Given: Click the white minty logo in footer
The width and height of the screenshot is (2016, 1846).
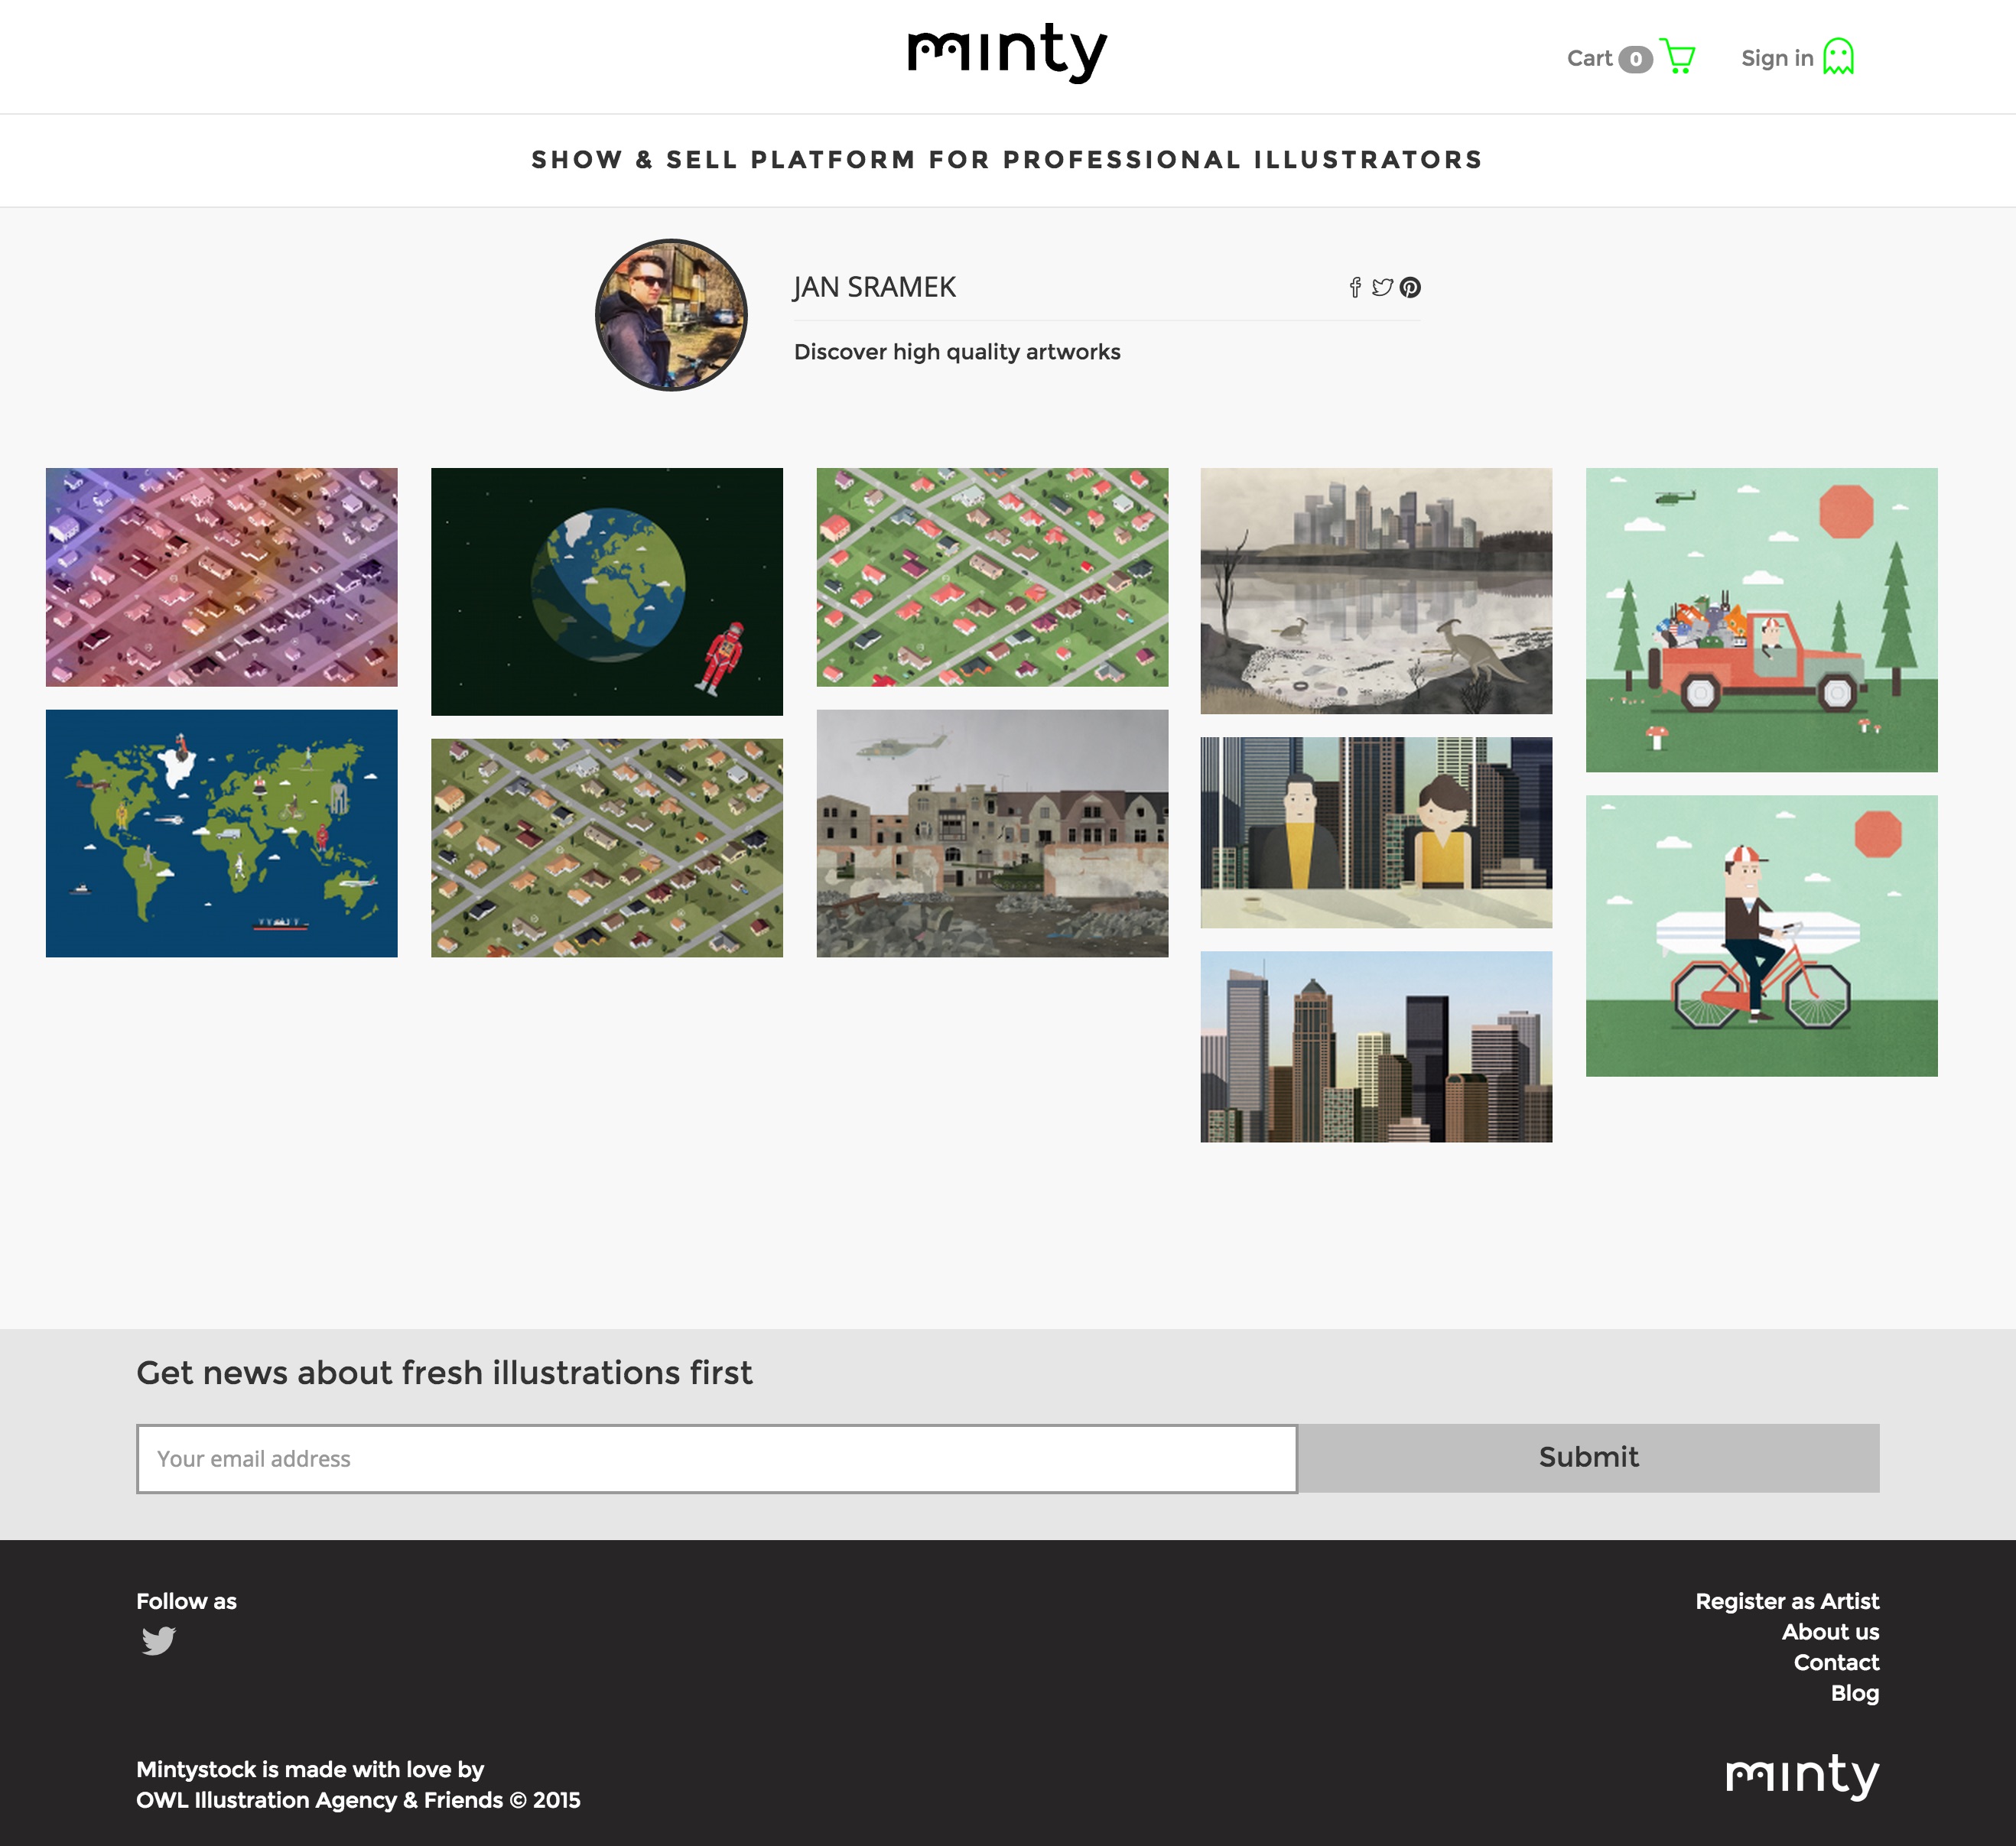Looking at the screenshot, I should 1802,1776.
